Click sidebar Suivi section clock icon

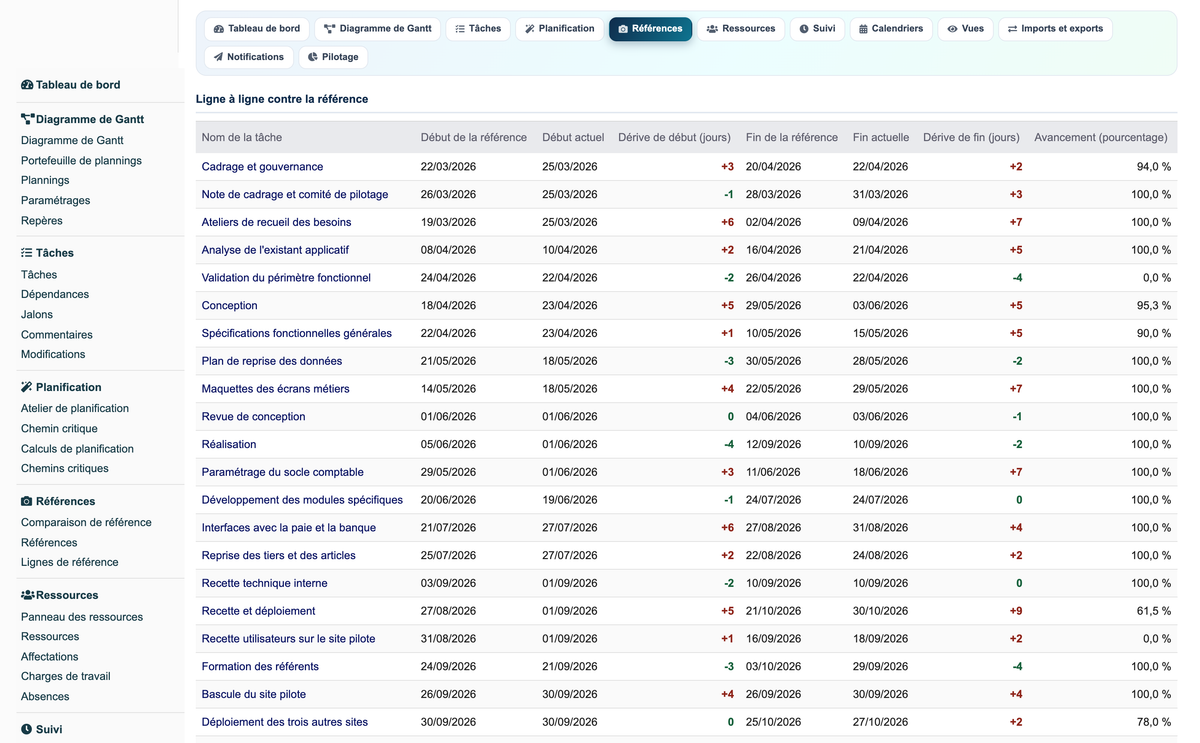click(x=27, y=730)
